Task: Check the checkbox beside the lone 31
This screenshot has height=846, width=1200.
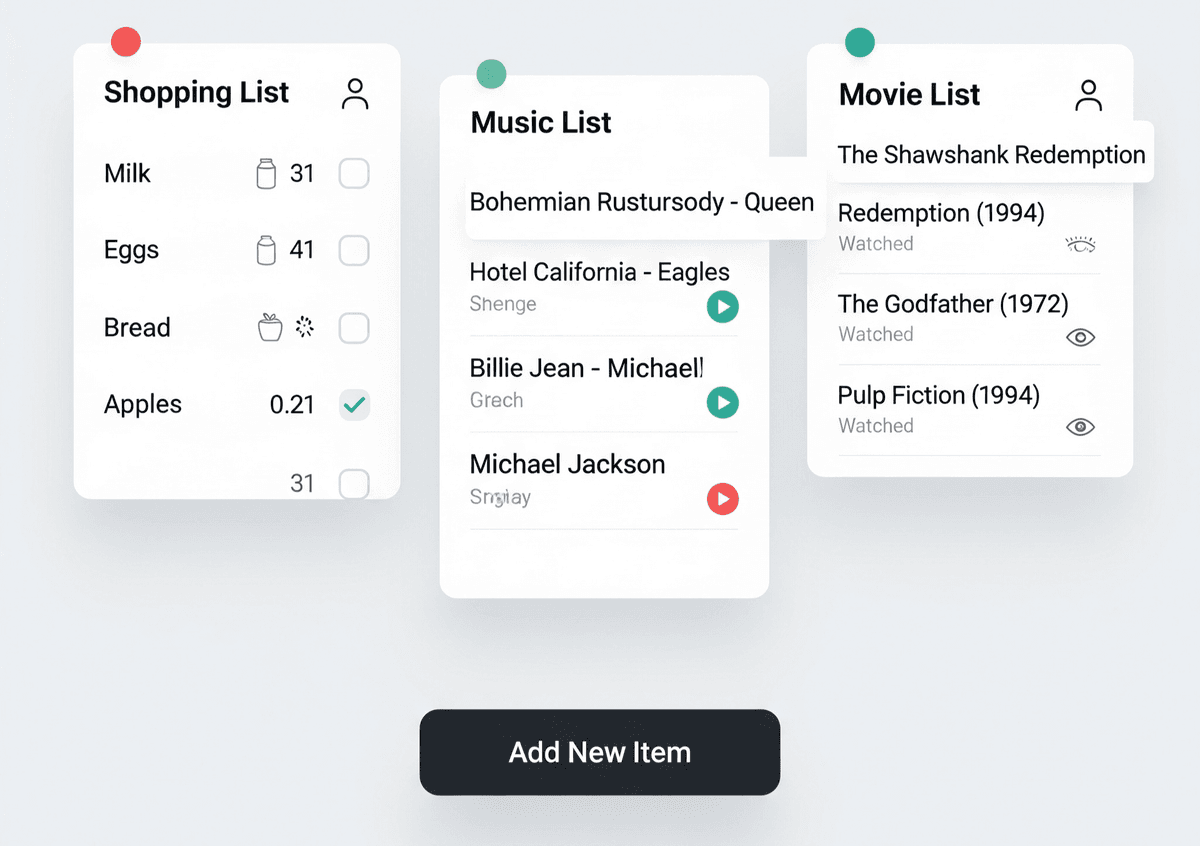Action: tap(354, 484)
